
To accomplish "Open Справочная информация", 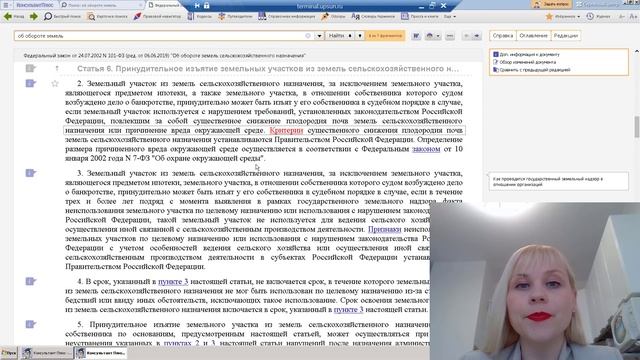I will [x=287, y=16].
